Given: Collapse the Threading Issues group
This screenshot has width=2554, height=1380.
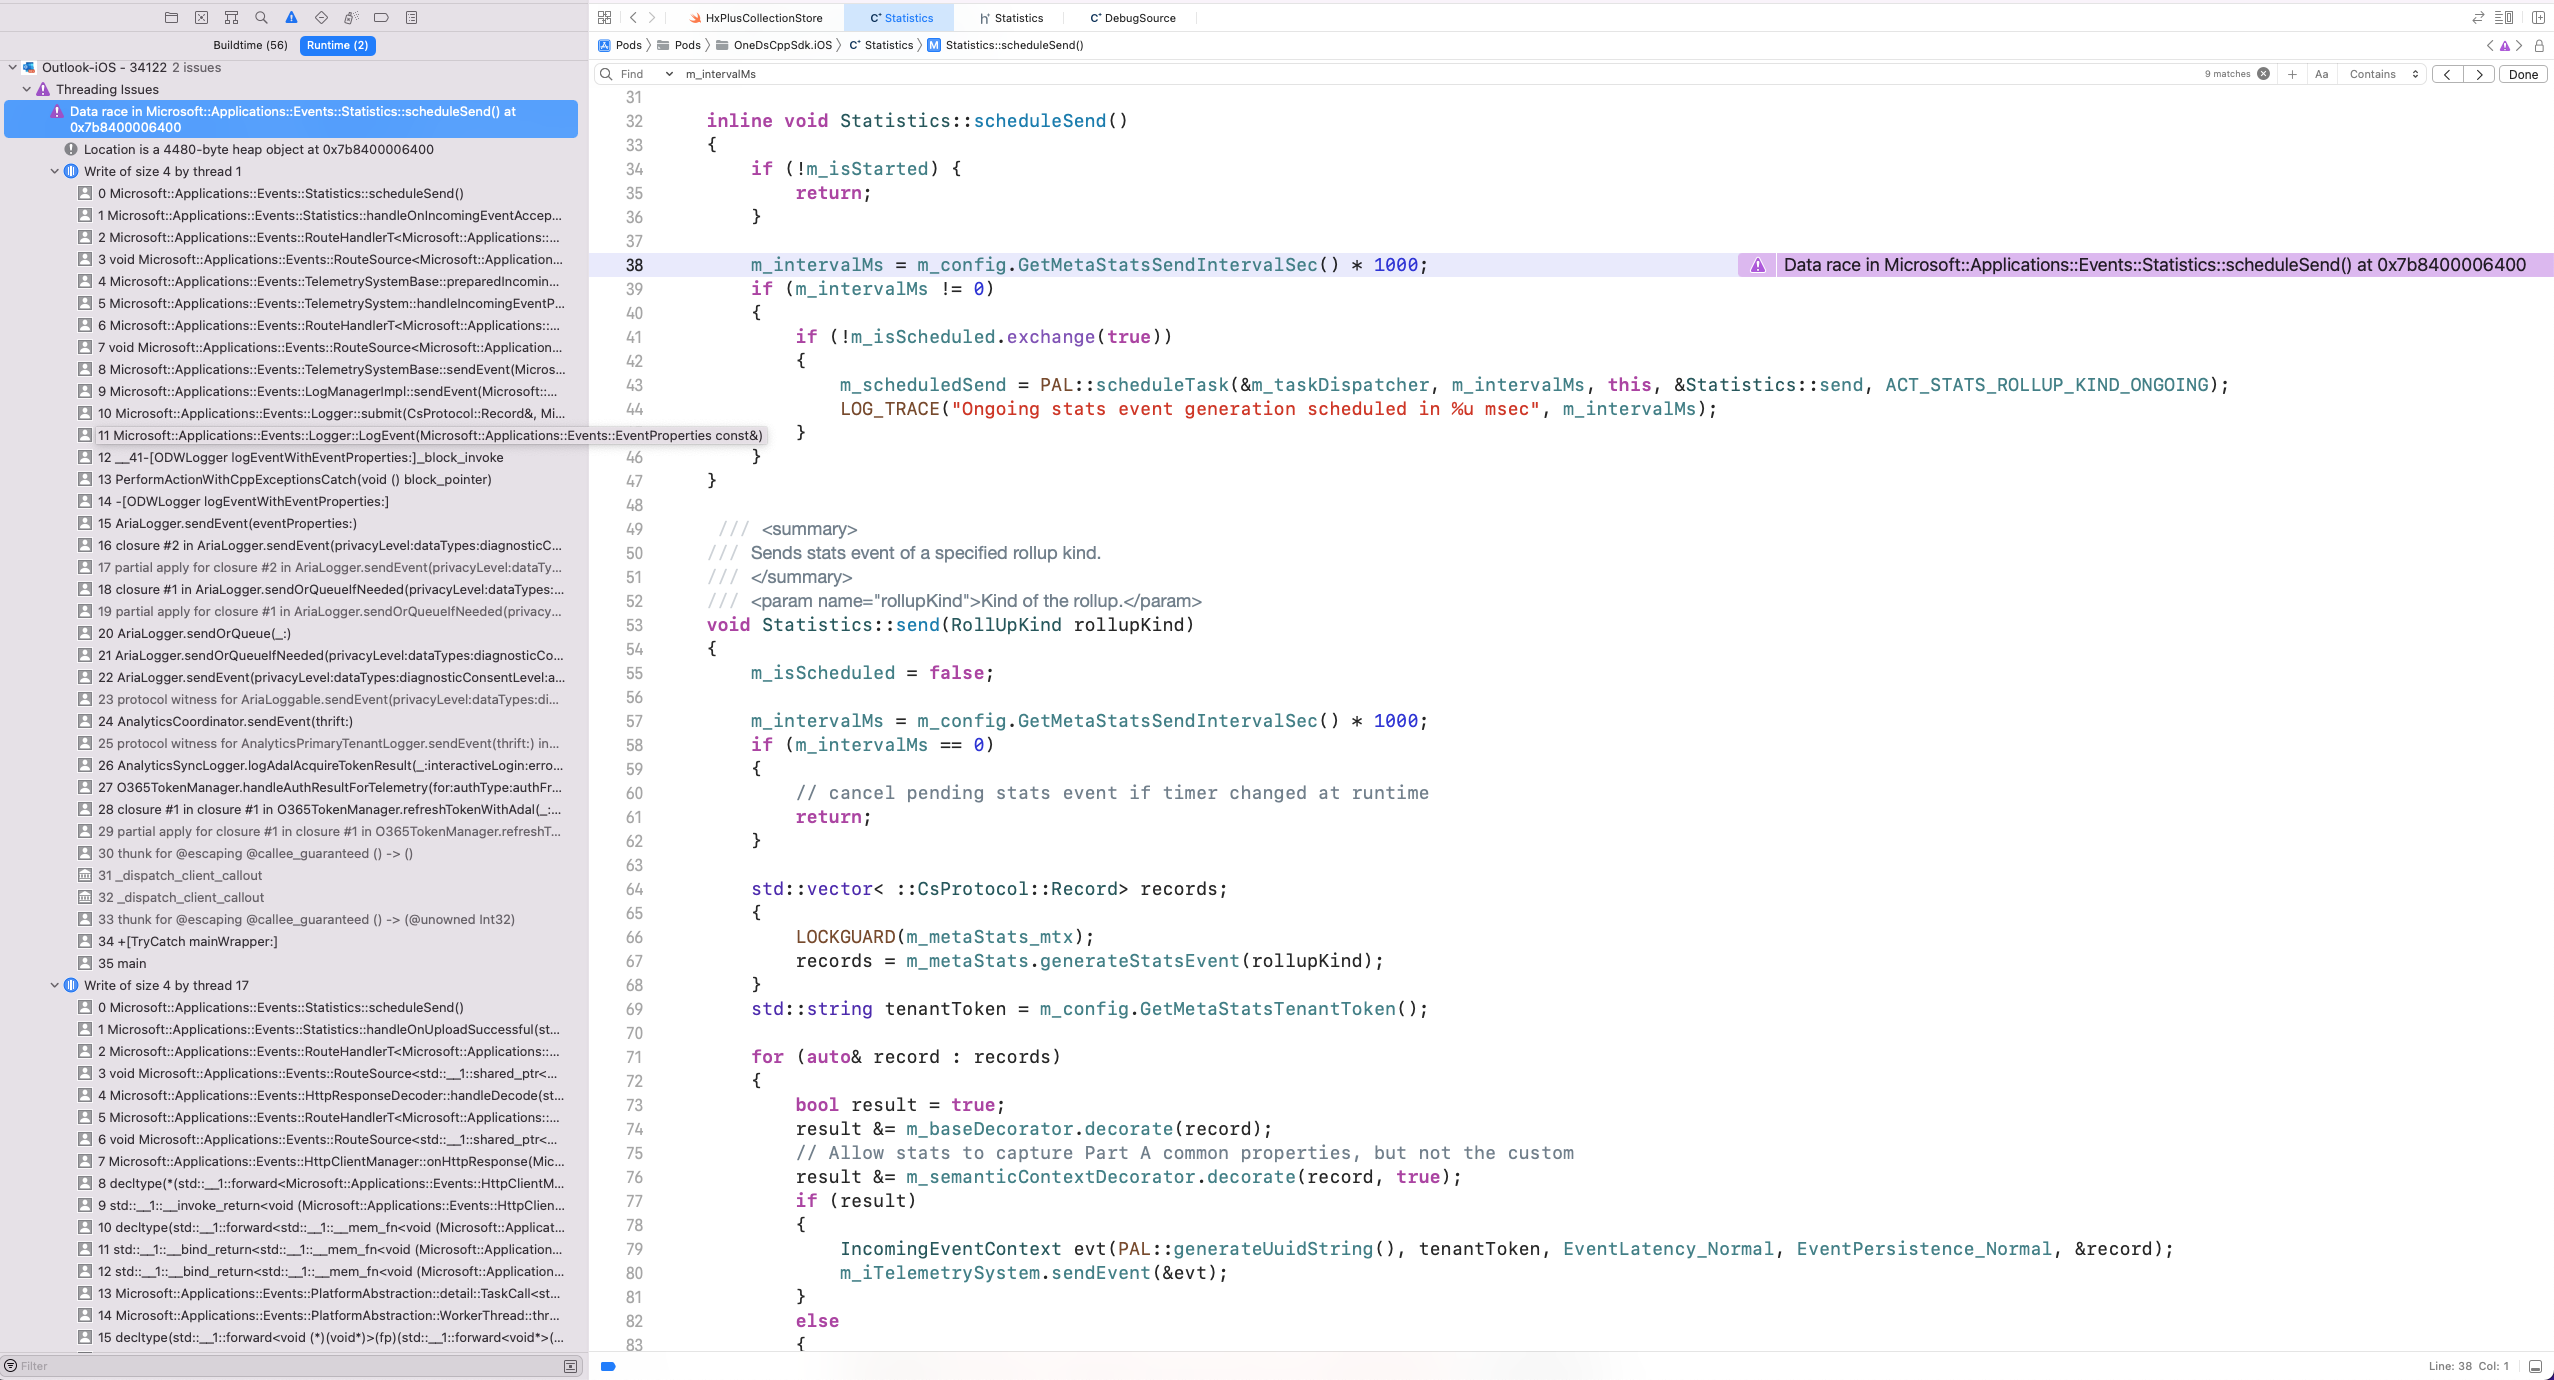Looking at the screenshot, I should [x=26, y=89].
